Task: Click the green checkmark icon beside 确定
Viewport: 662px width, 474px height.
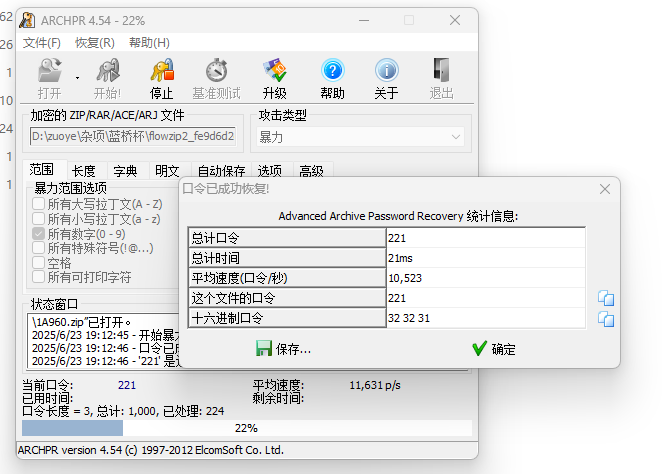Action: (479, 348)
